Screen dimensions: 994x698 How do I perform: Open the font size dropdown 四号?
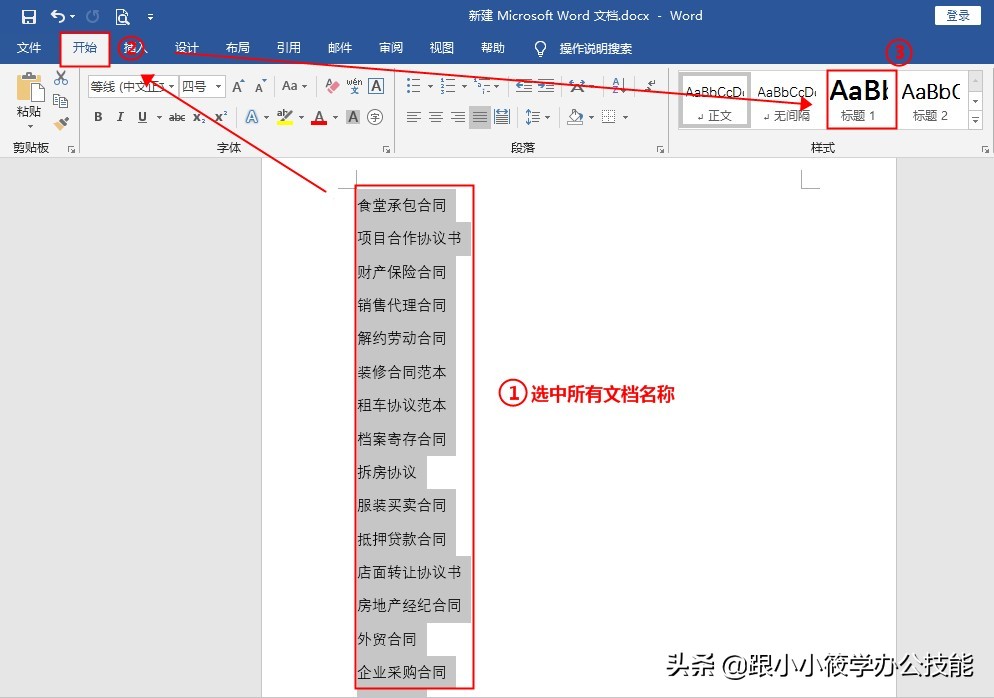click(218, 86)
